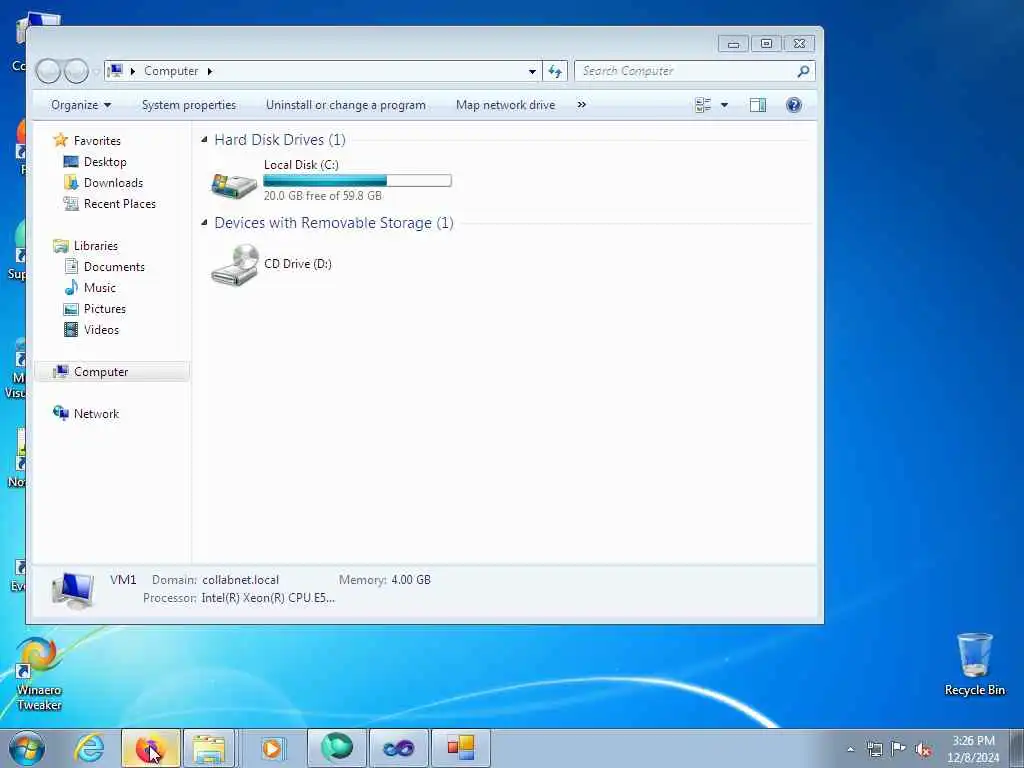Collapse the Hard Disk Drives group

pos(204,140)
